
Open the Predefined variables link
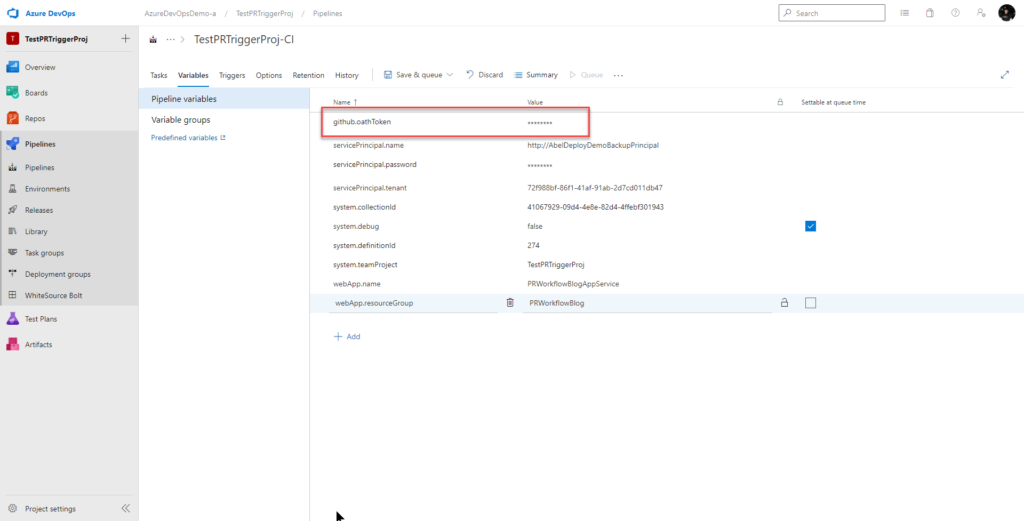coord(188,138)
